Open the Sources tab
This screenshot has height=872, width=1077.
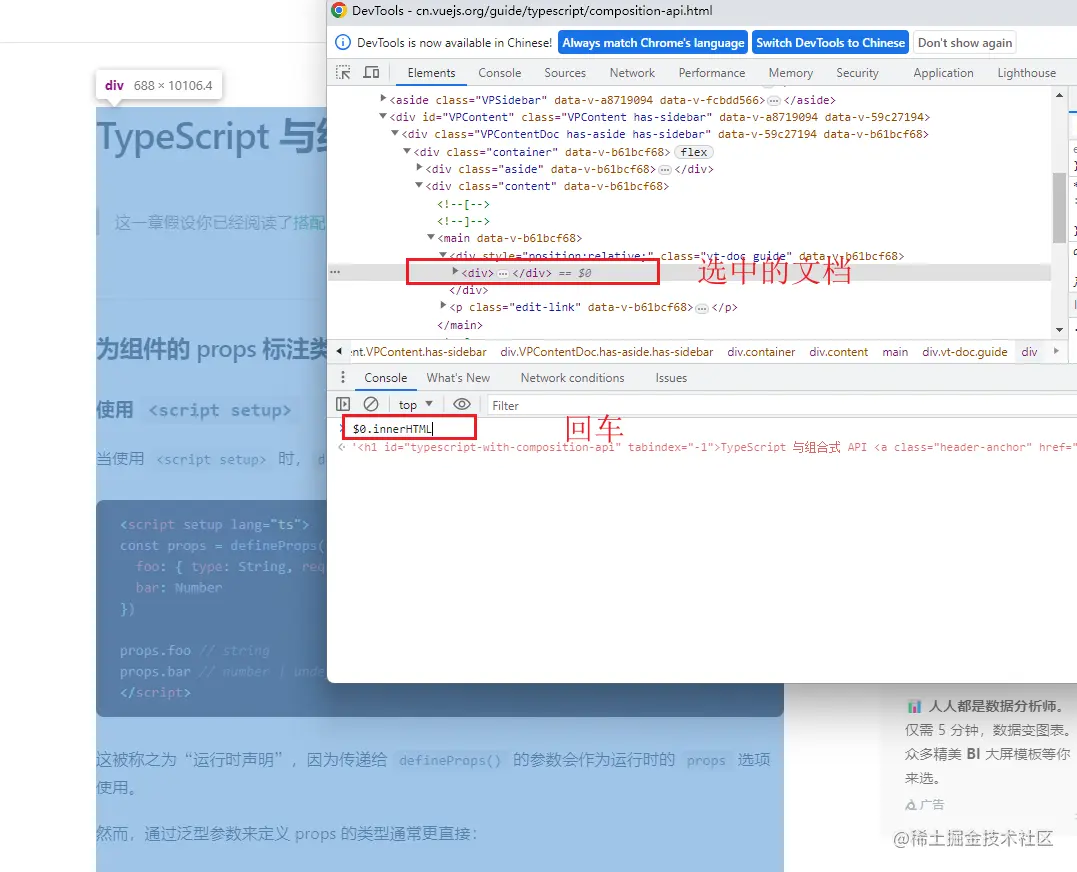[565, 73]
